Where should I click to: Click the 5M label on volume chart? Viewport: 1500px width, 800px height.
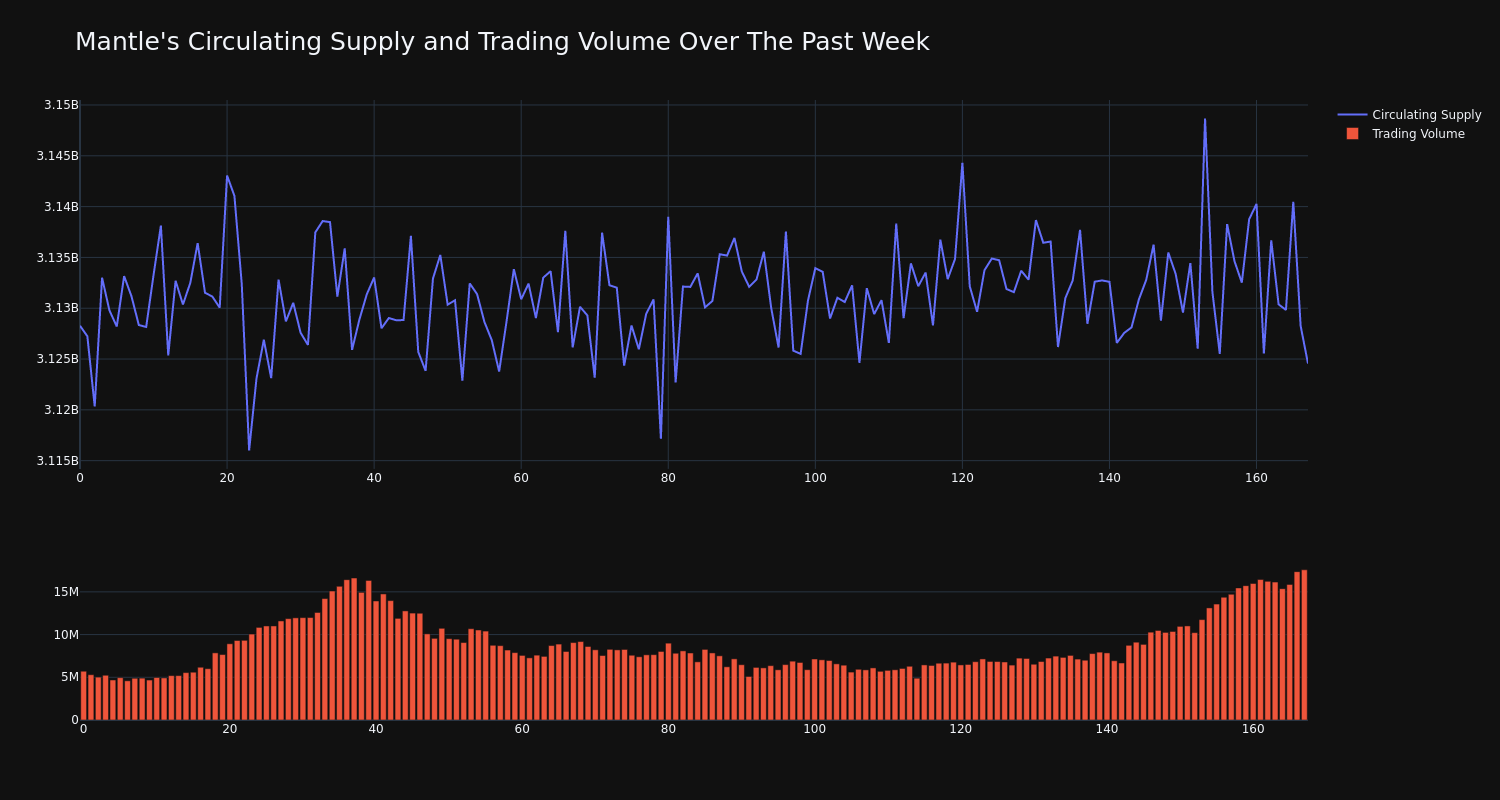click(69, 677)
